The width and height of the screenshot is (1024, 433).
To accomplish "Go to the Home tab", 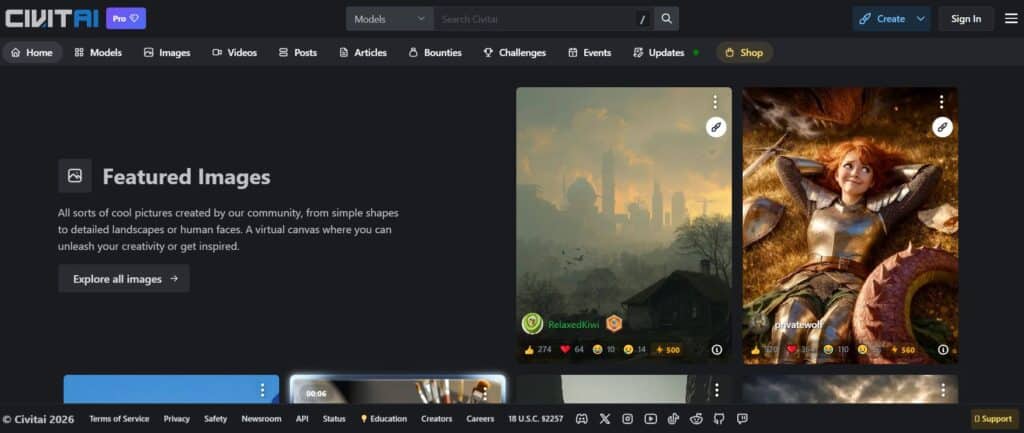I will tap(32, 52).
